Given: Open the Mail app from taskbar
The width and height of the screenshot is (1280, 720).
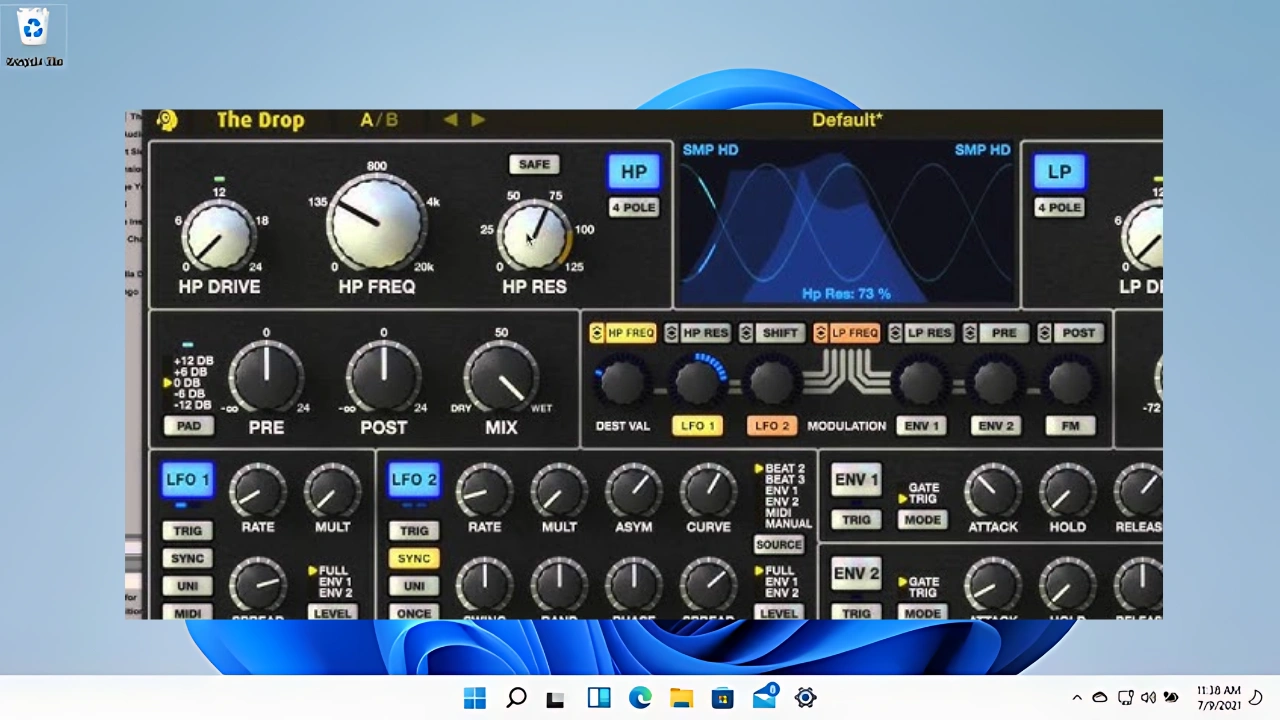Looking at the screenshot, I should (x=765, y=697).
